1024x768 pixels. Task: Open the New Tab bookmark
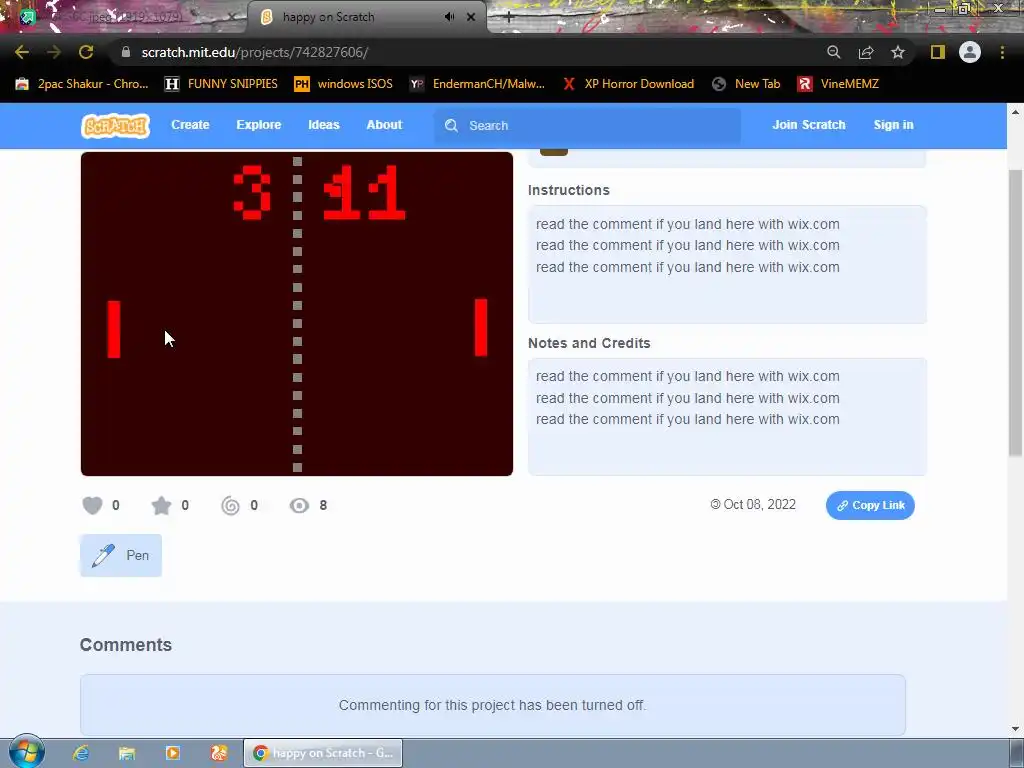[x=746, y=84]
